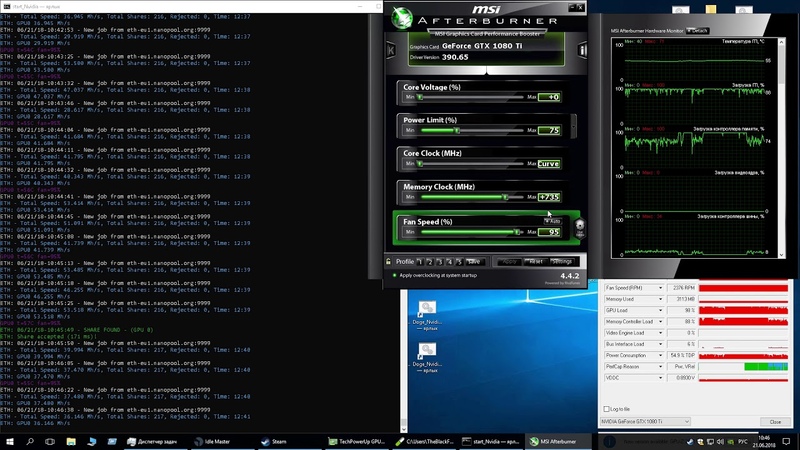This screenshot has width=800, height=450.
Task: Click the Power Limit 75 value field
Action: pyautogui.click(x=549, y=131)
